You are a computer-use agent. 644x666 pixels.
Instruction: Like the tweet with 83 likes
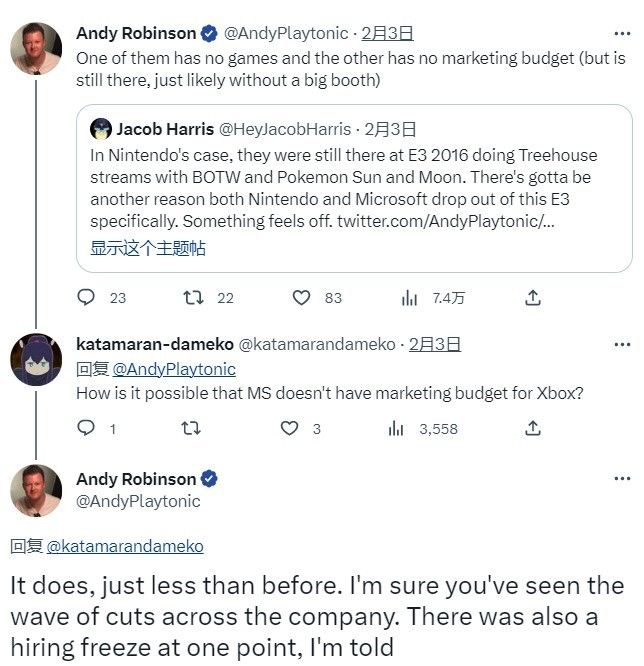point(301,298)
